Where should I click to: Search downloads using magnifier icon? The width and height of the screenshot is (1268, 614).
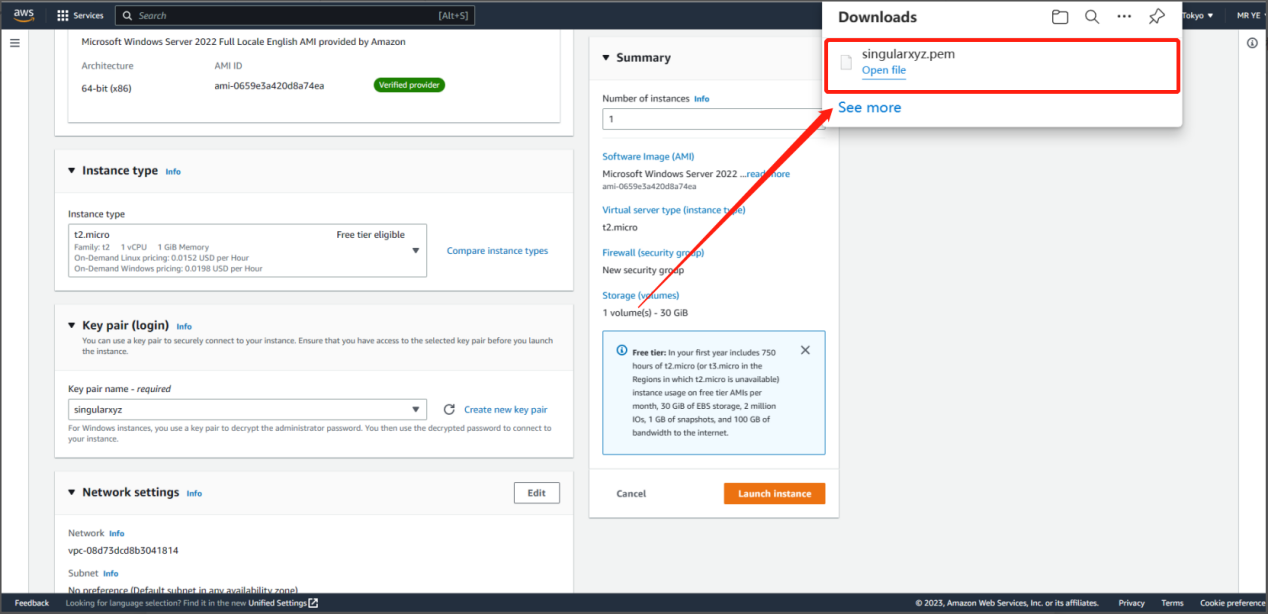[1092, 17]
